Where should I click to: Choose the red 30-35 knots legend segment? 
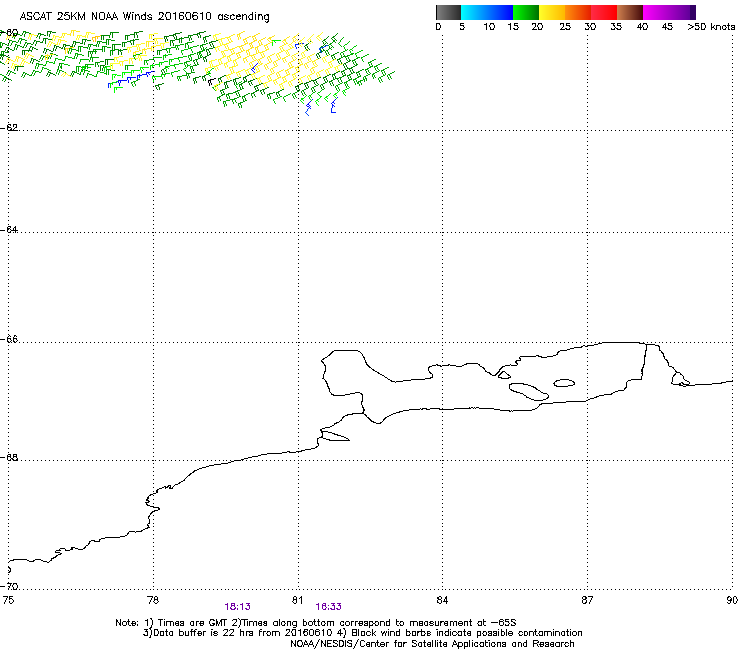(604, 12)
